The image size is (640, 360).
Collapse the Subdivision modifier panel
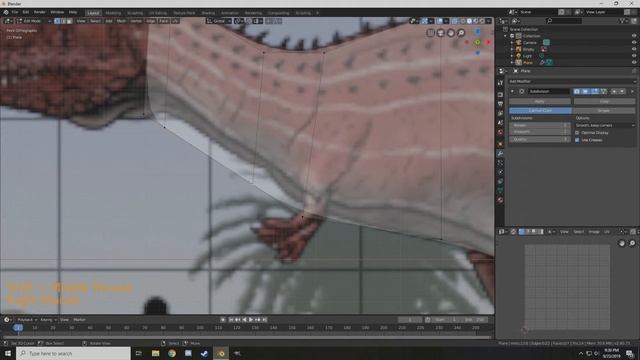(512, 91)
